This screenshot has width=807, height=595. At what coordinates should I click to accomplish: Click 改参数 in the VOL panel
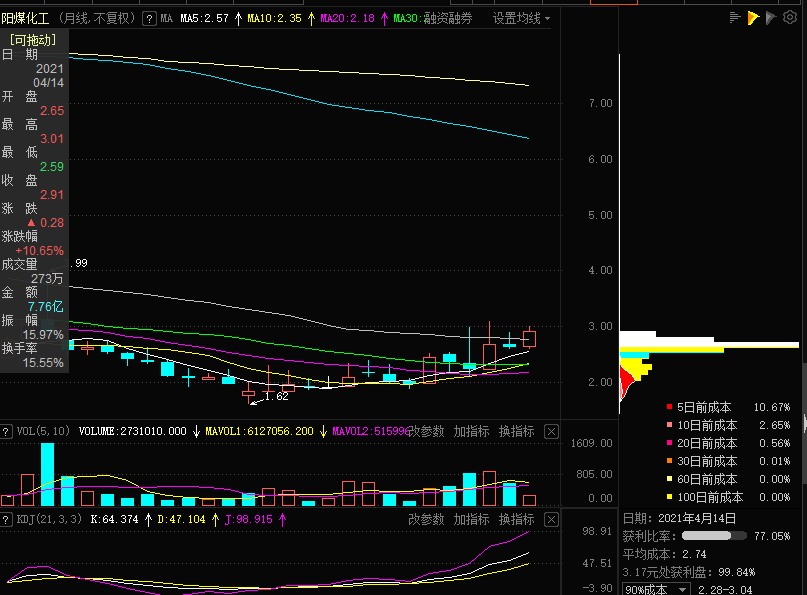pyautogui.click(x=426, y=431)
